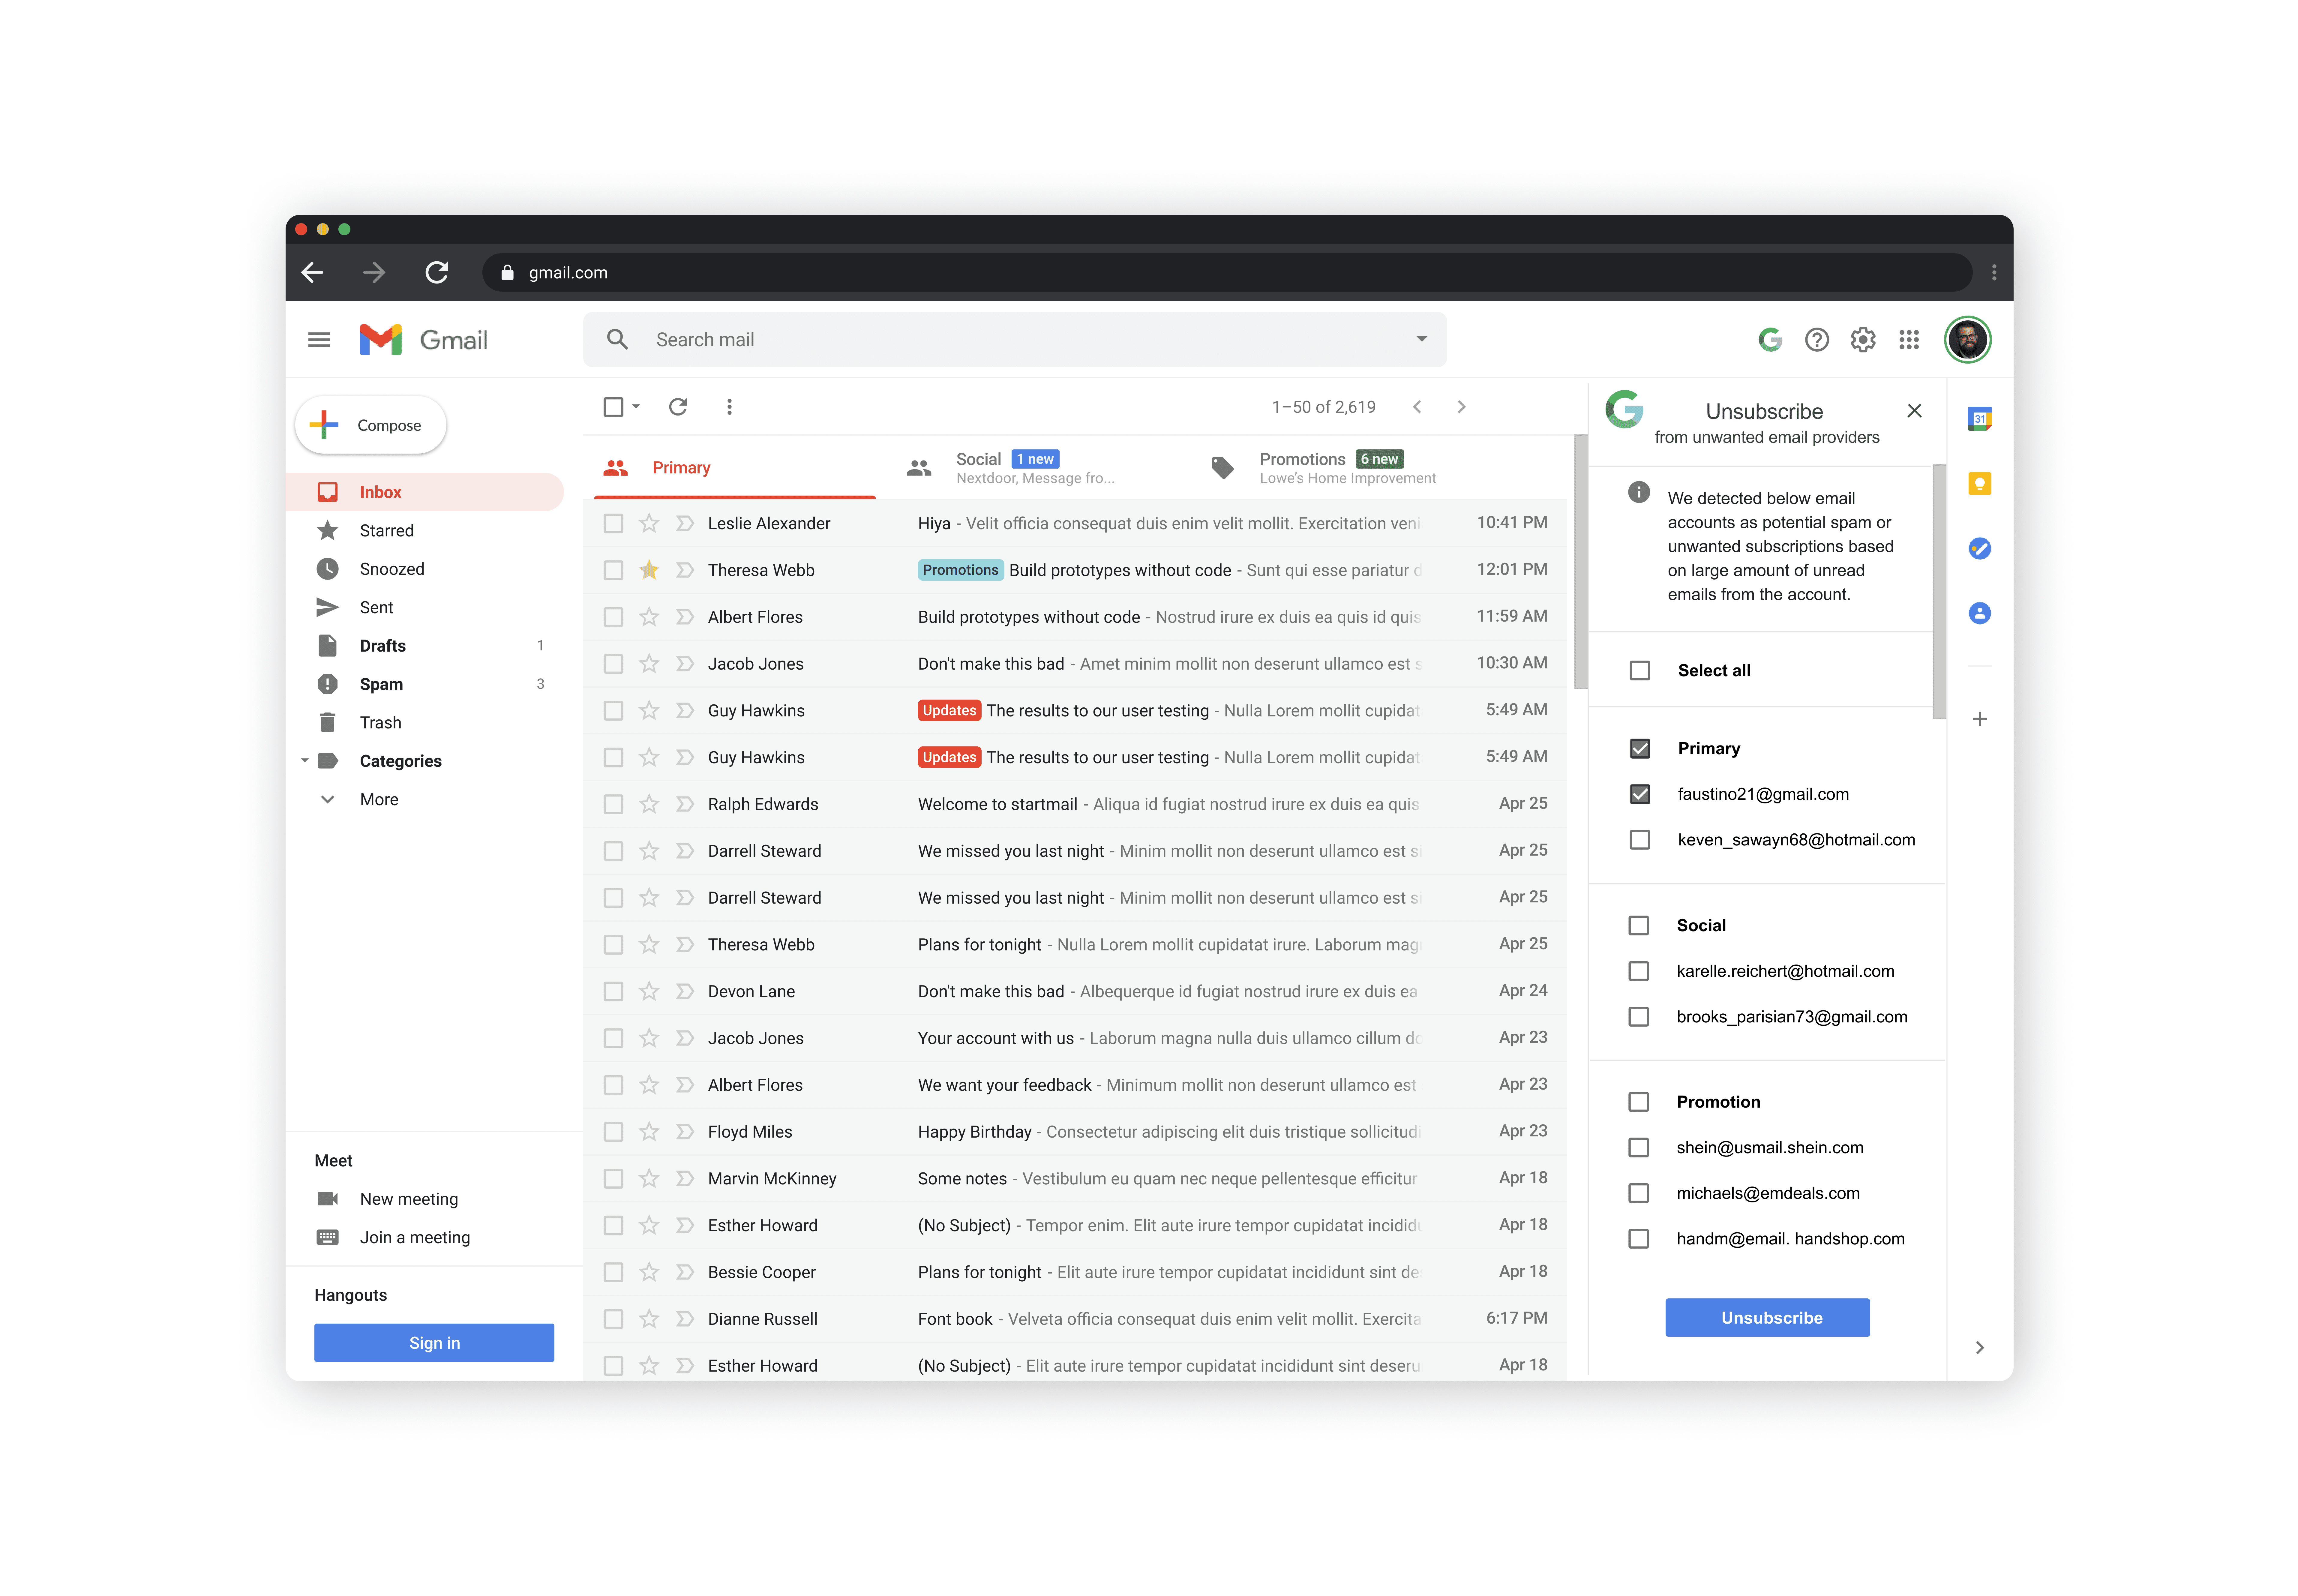Check keven_sawayn68@hotmail.com checkbox
Image resolution: width=2298 pixels, height=1596 pixels.
pyautogui.click(x=1640, y=840)
